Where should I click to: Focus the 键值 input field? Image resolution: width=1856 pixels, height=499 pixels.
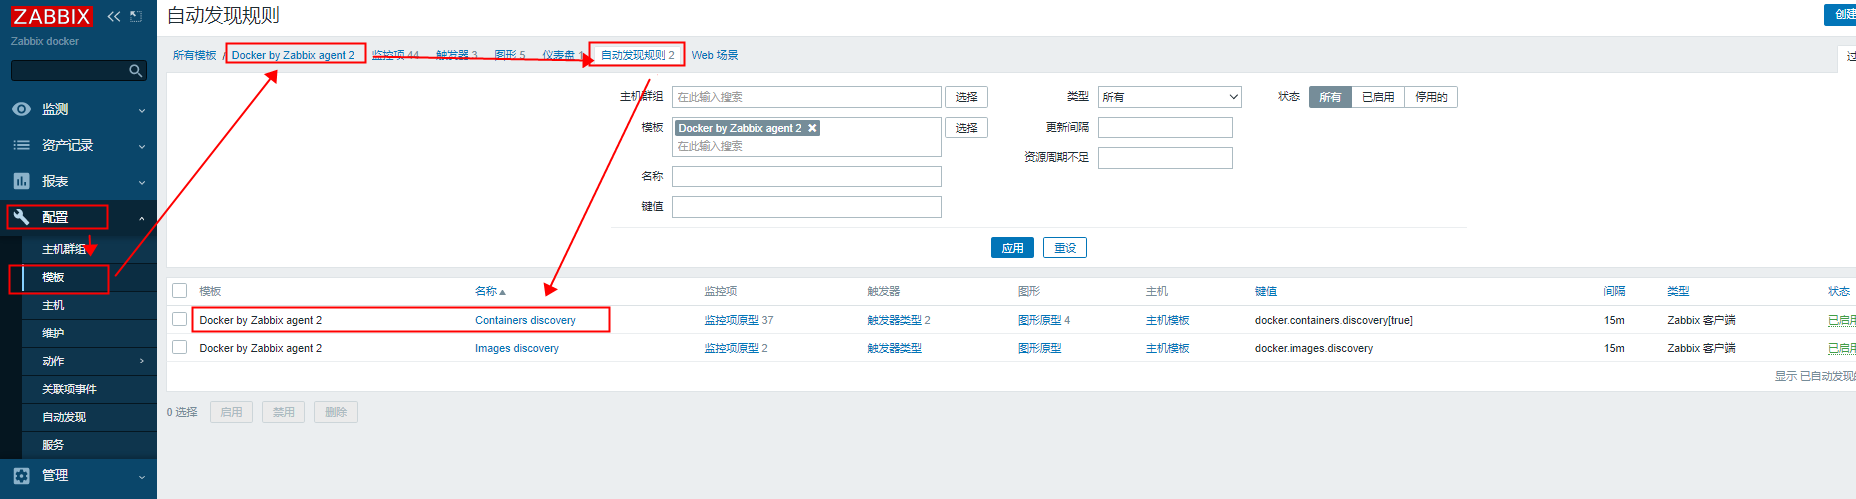tap(807, 207)
